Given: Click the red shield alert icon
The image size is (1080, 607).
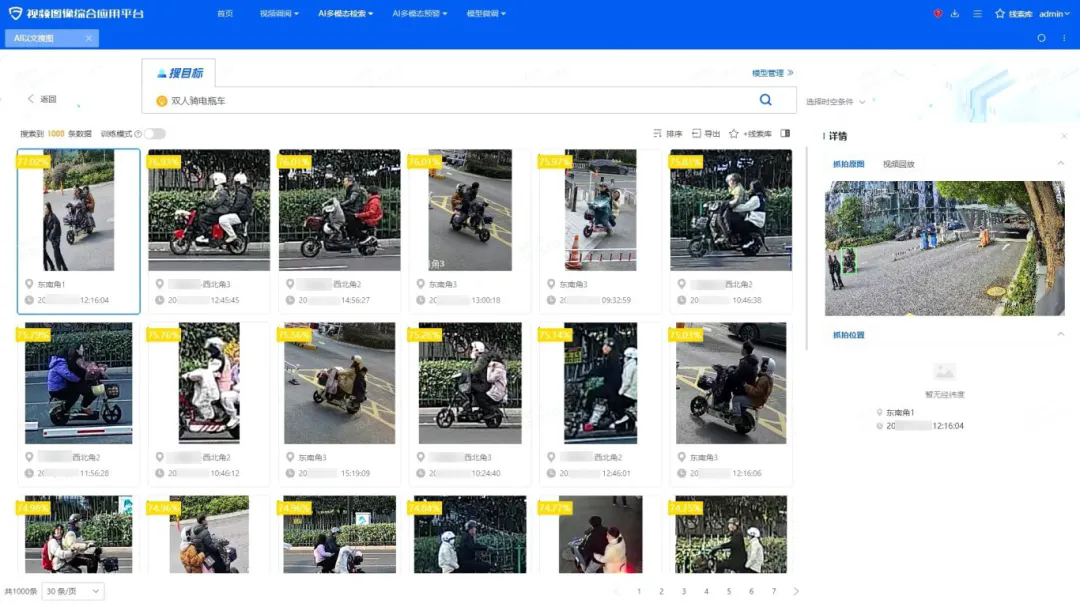Looking at the screenshot, I should click(938, 14).
